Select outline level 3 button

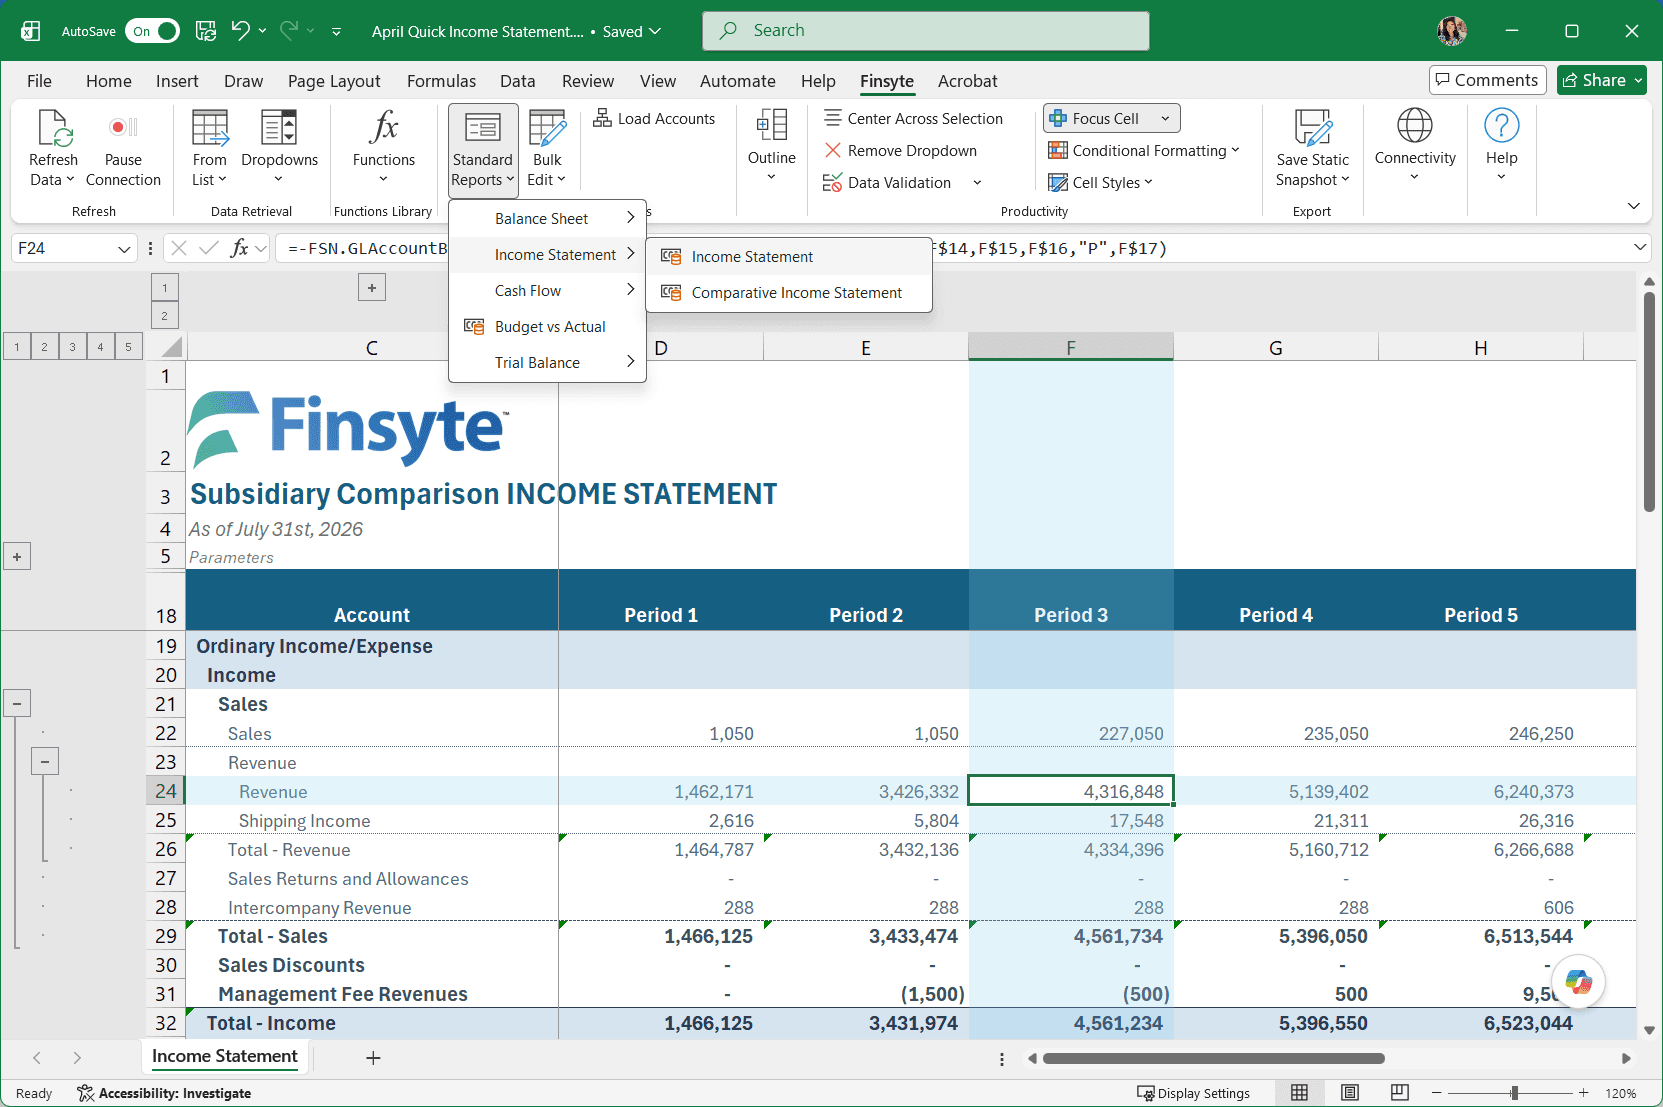[72, 347]
